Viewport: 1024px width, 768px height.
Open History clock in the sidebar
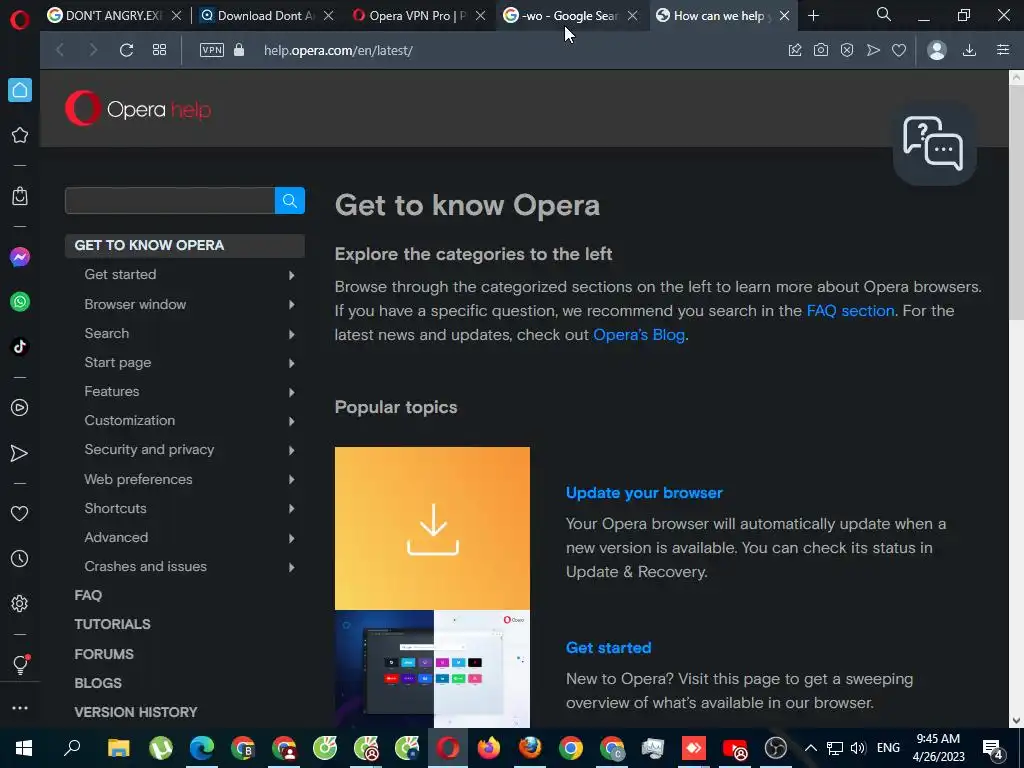click(x=20, y=559)
